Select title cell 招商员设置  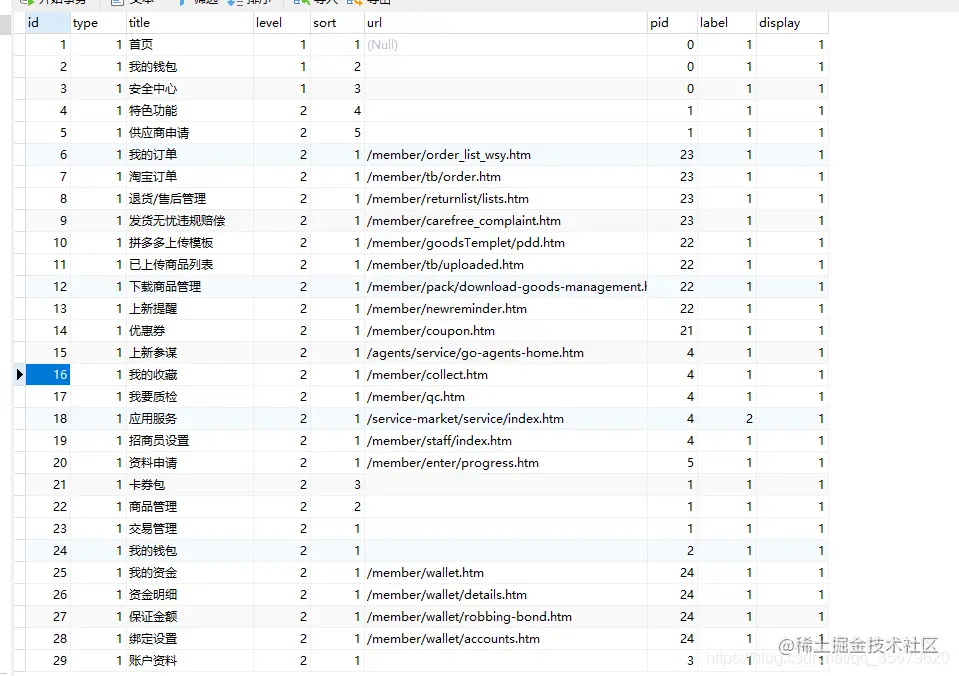pyautogui.click(x=190, y=441)
